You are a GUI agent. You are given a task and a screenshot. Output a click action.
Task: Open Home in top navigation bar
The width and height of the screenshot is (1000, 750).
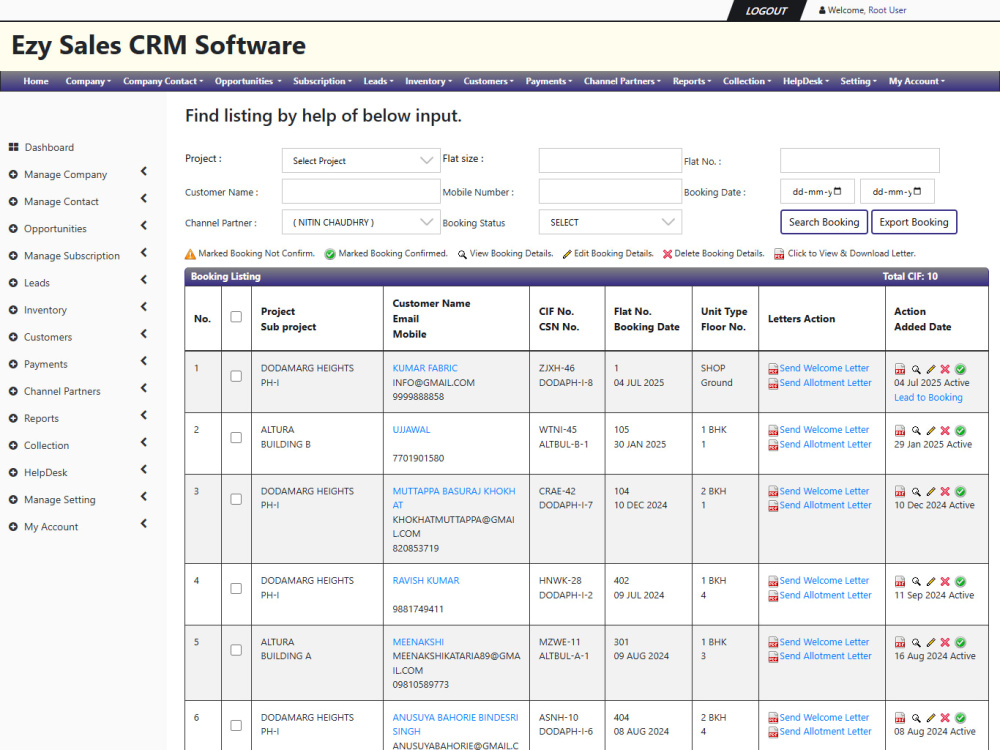click(36, 81)
